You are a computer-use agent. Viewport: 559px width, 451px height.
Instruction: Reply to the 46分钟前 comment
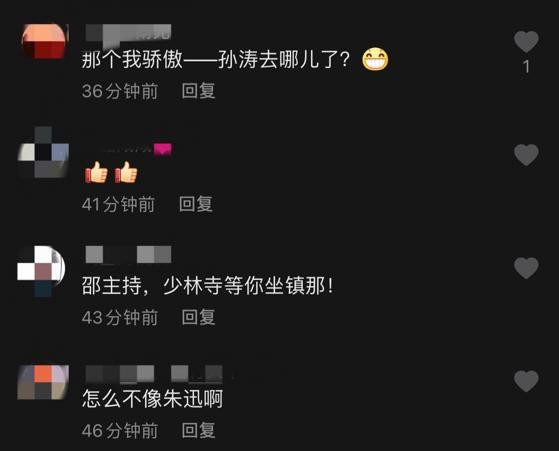(199, 430)
